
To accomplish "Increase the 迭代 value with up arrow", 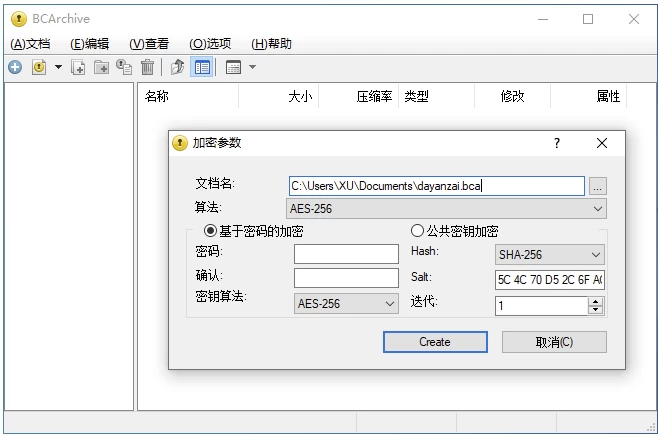I will click(x=596, y=301).
